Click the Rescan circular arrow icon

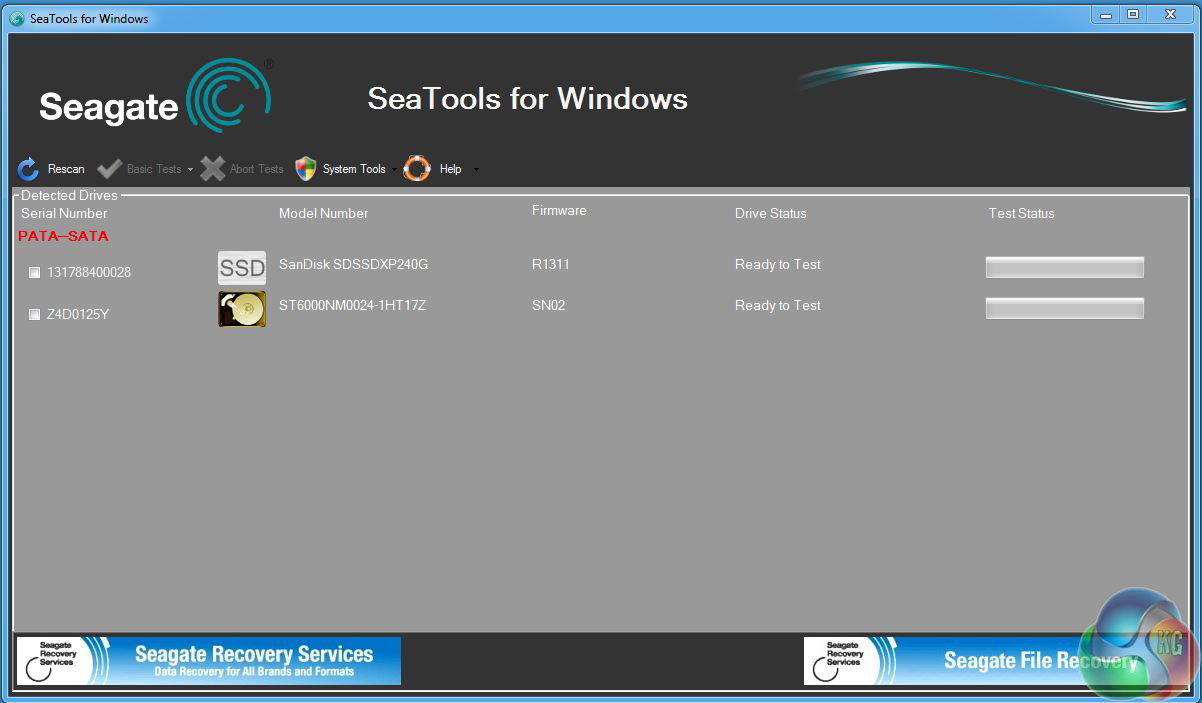[x=28, y=169]
